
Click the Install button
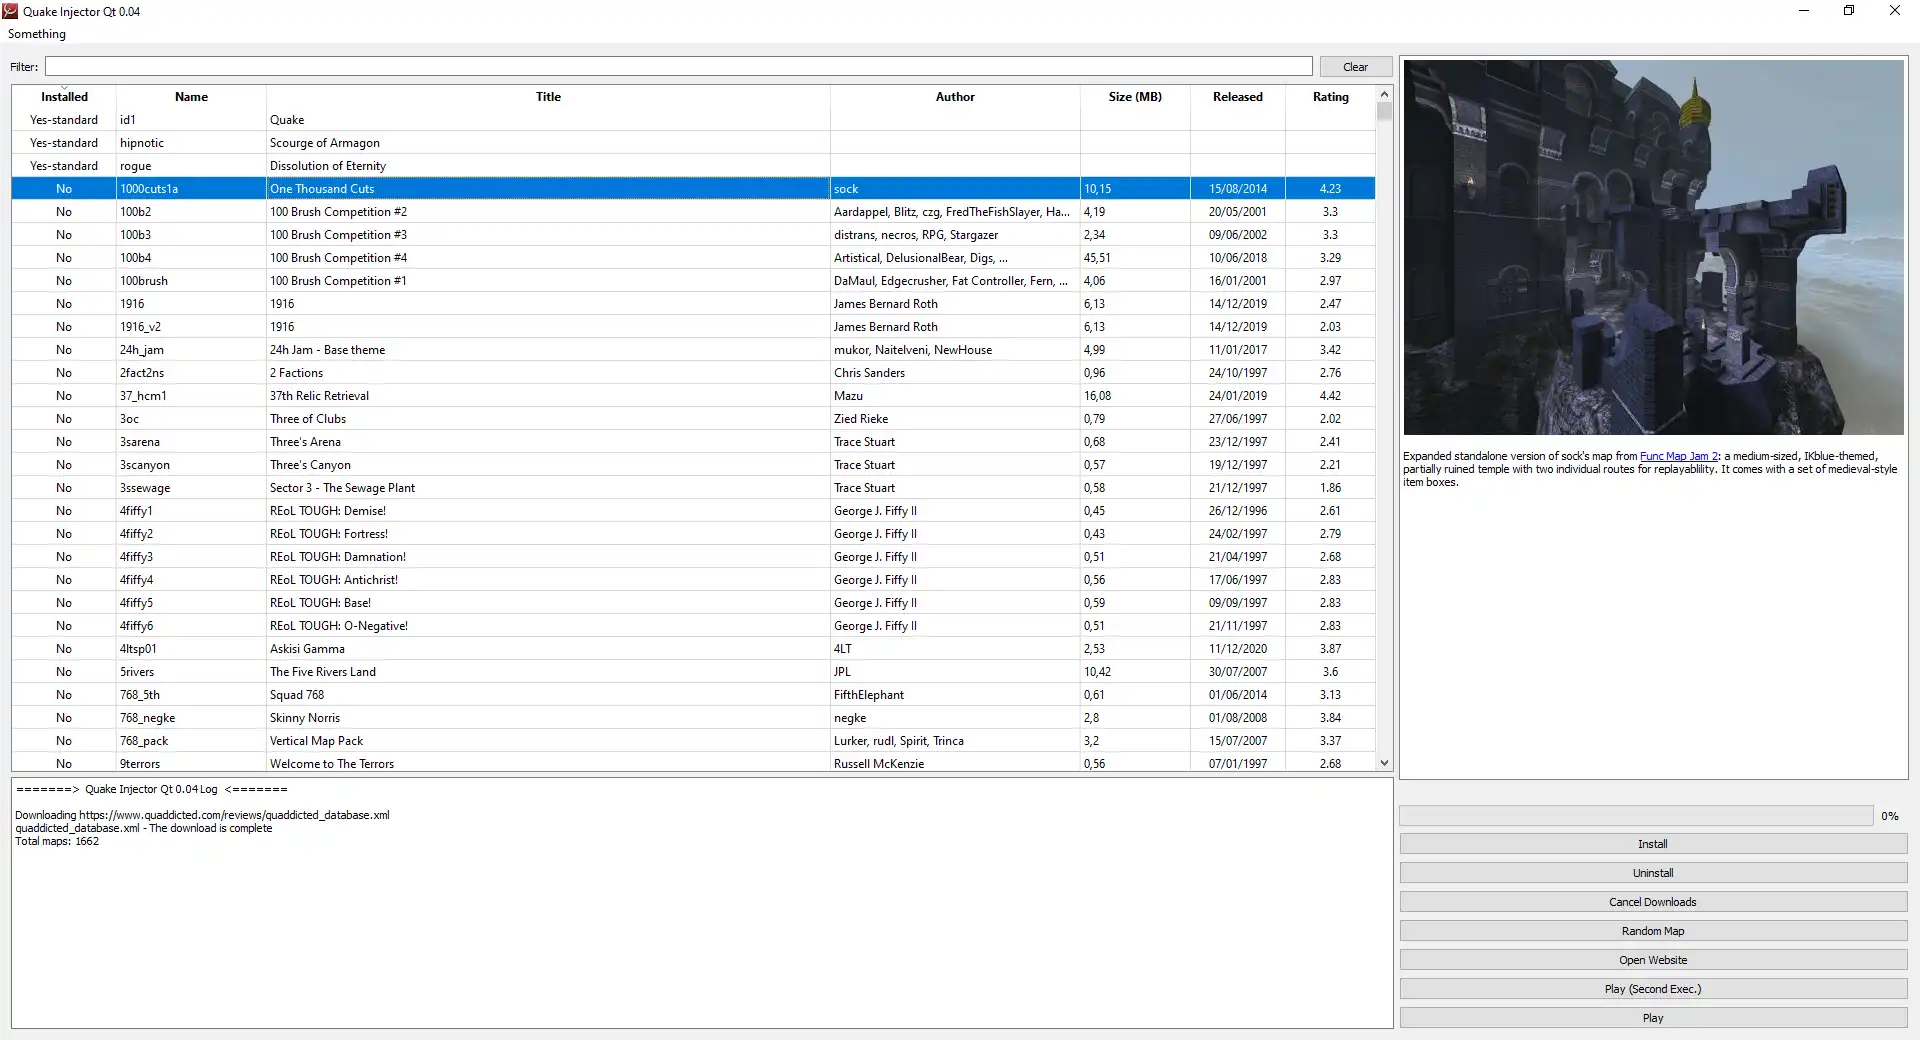click(1653, 844)
